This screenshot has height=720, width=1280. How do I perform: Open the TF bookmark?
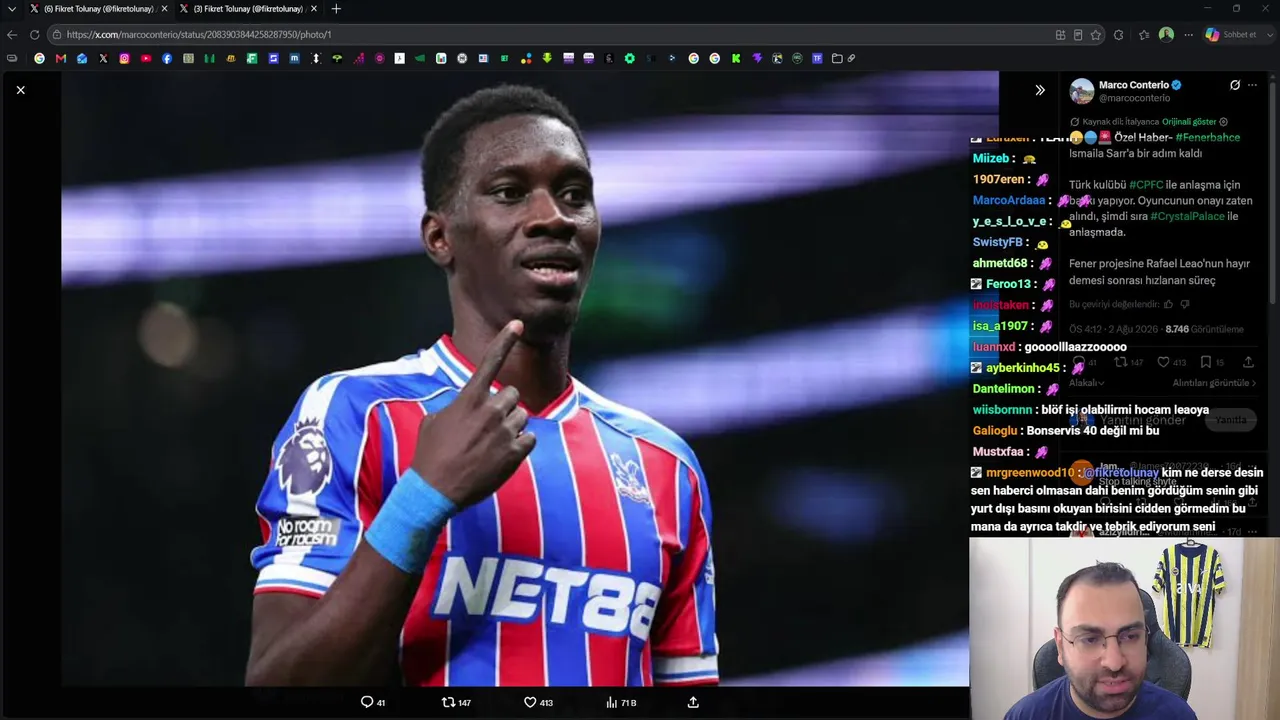click(x=817, y=58)
